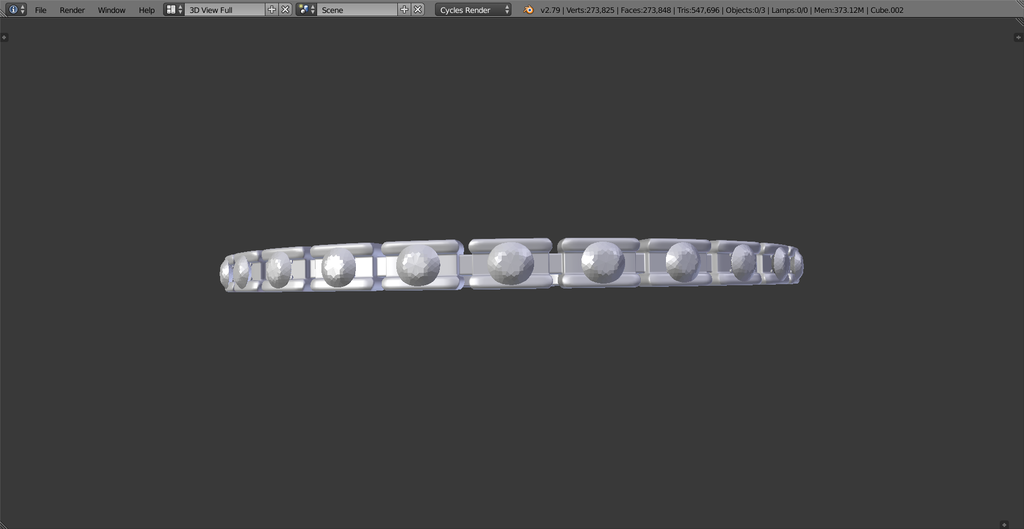Screen dimensions: 1024x529
Task: Click the Blender logo icon
Action: click(529, 10)
